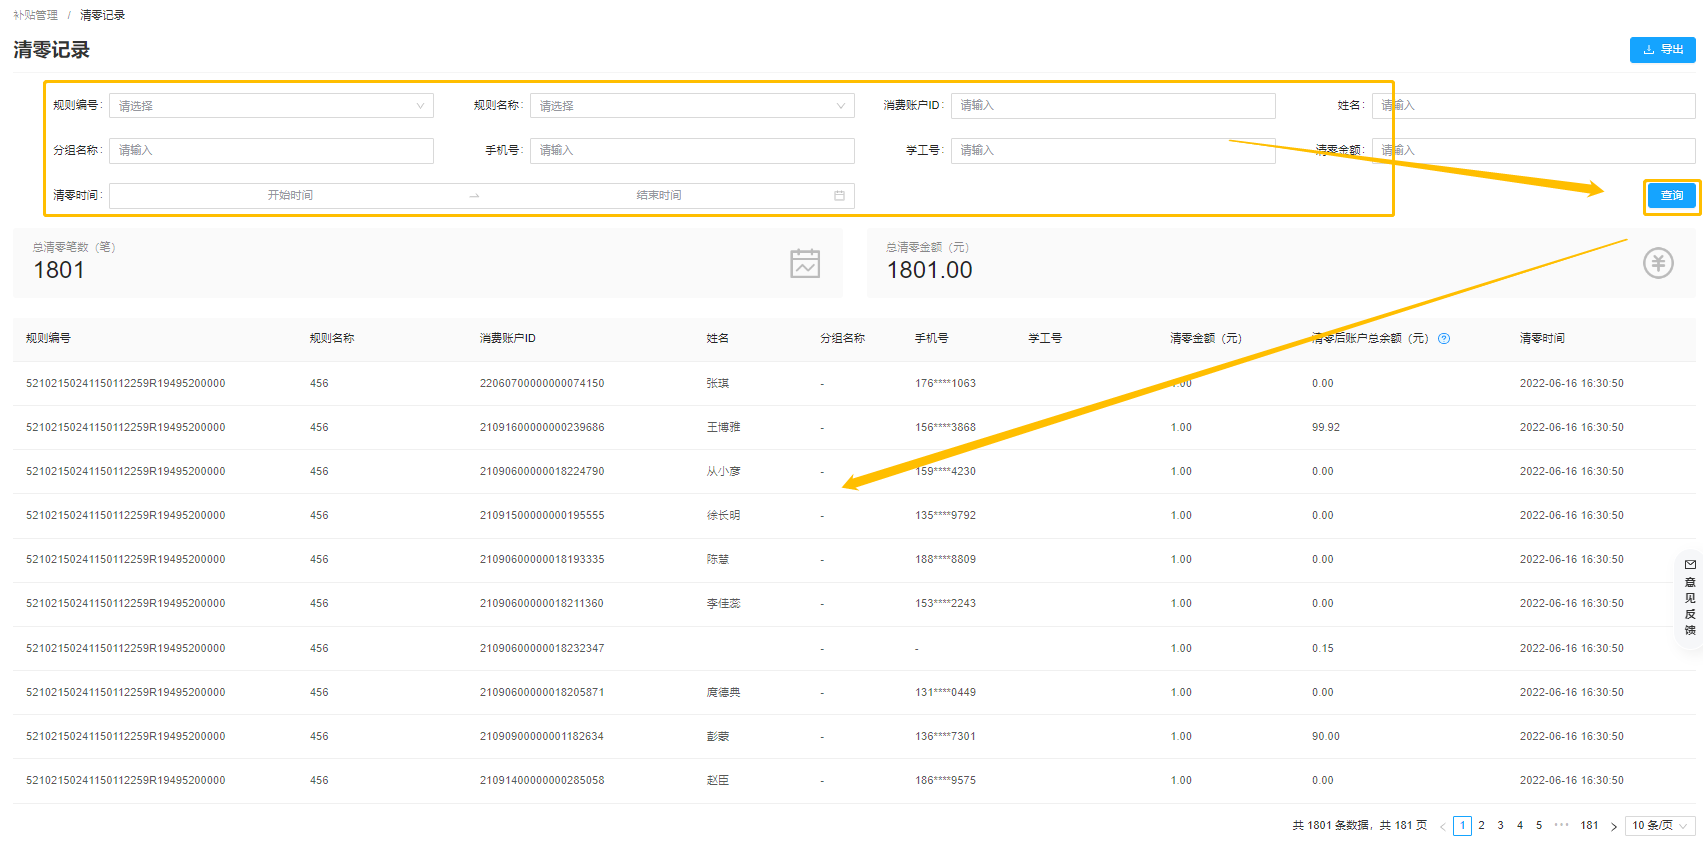Click phone number 135****9792

945,516
